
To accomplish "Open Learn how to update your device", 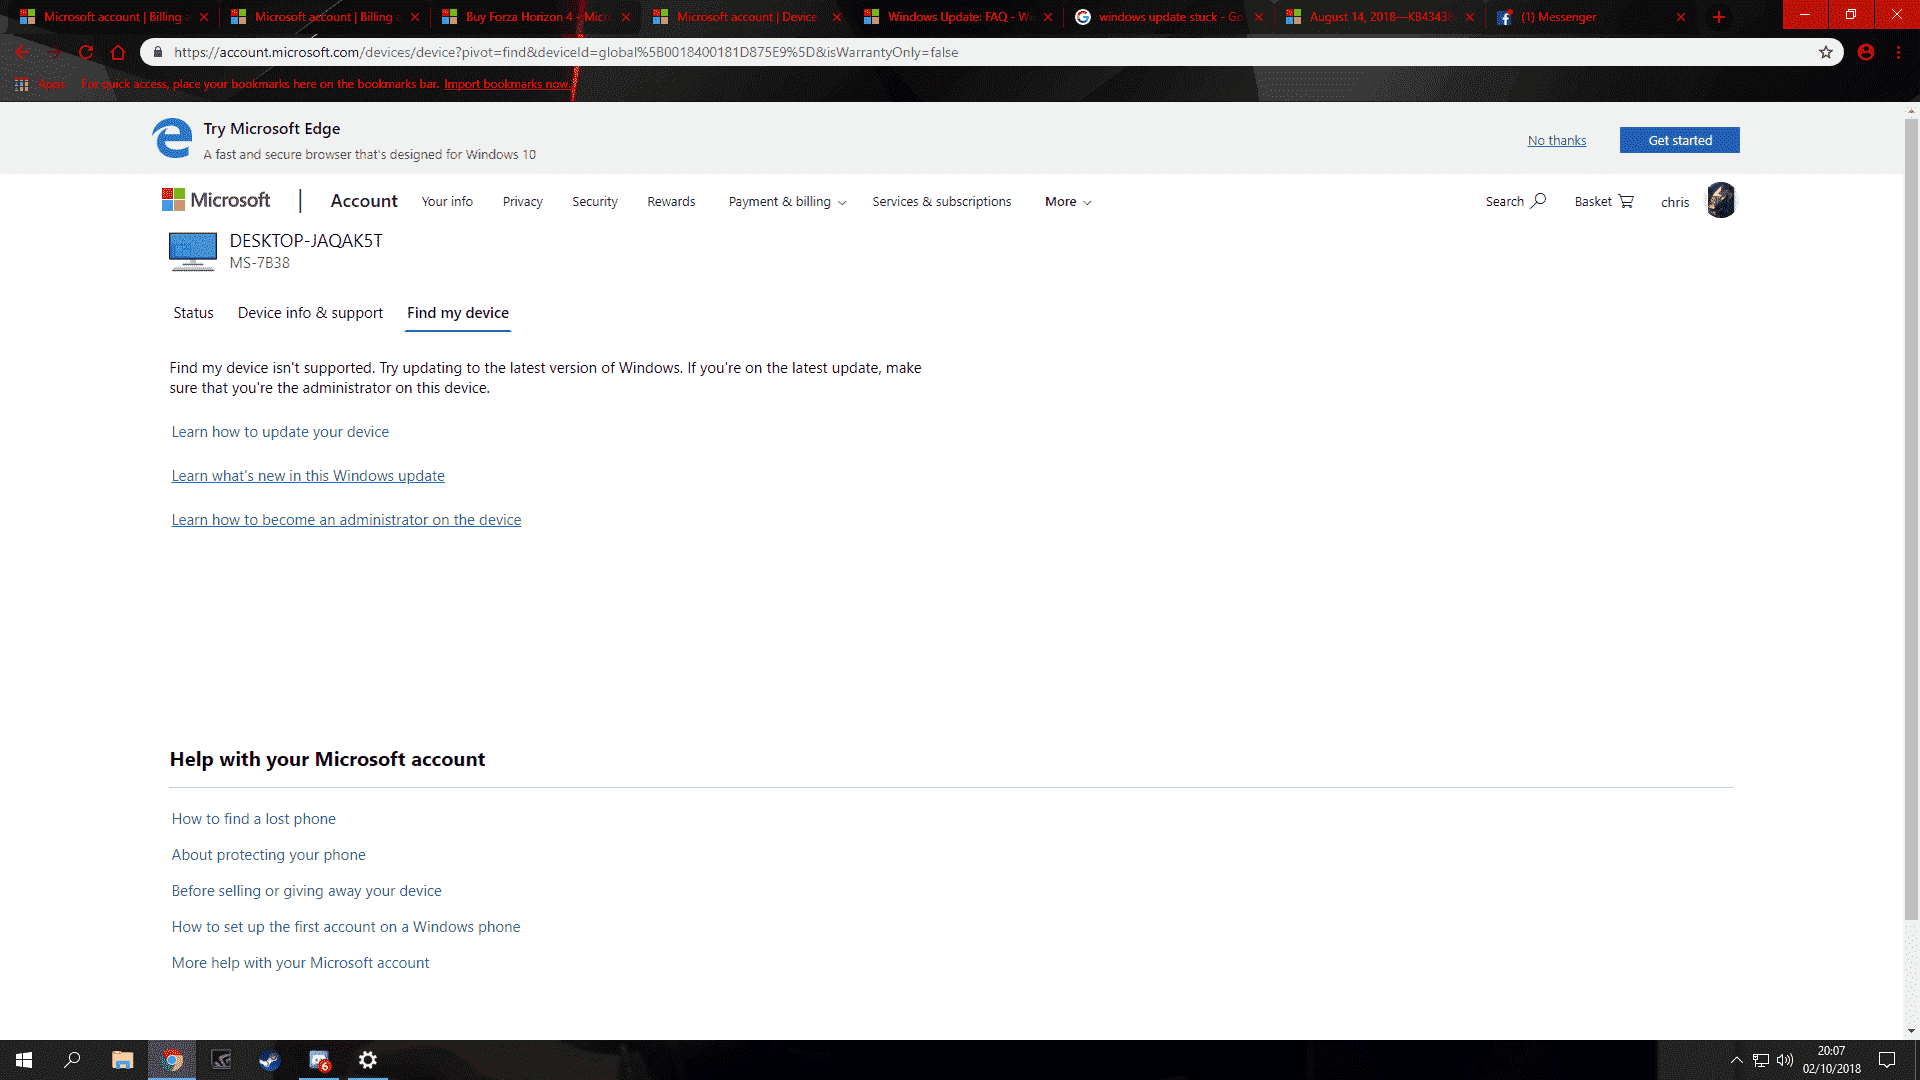I will 280,432.
